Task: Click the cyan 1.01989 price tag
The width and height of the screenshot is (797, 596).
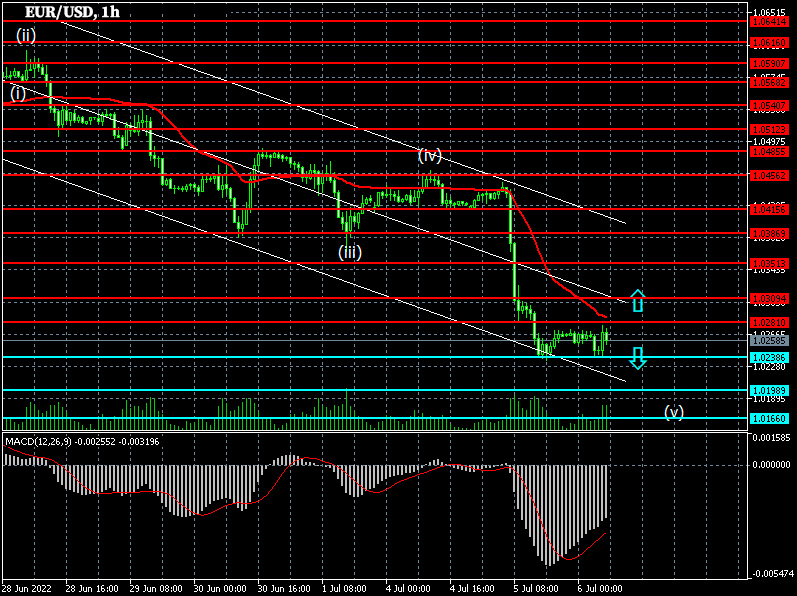Action: coord(770,390)
